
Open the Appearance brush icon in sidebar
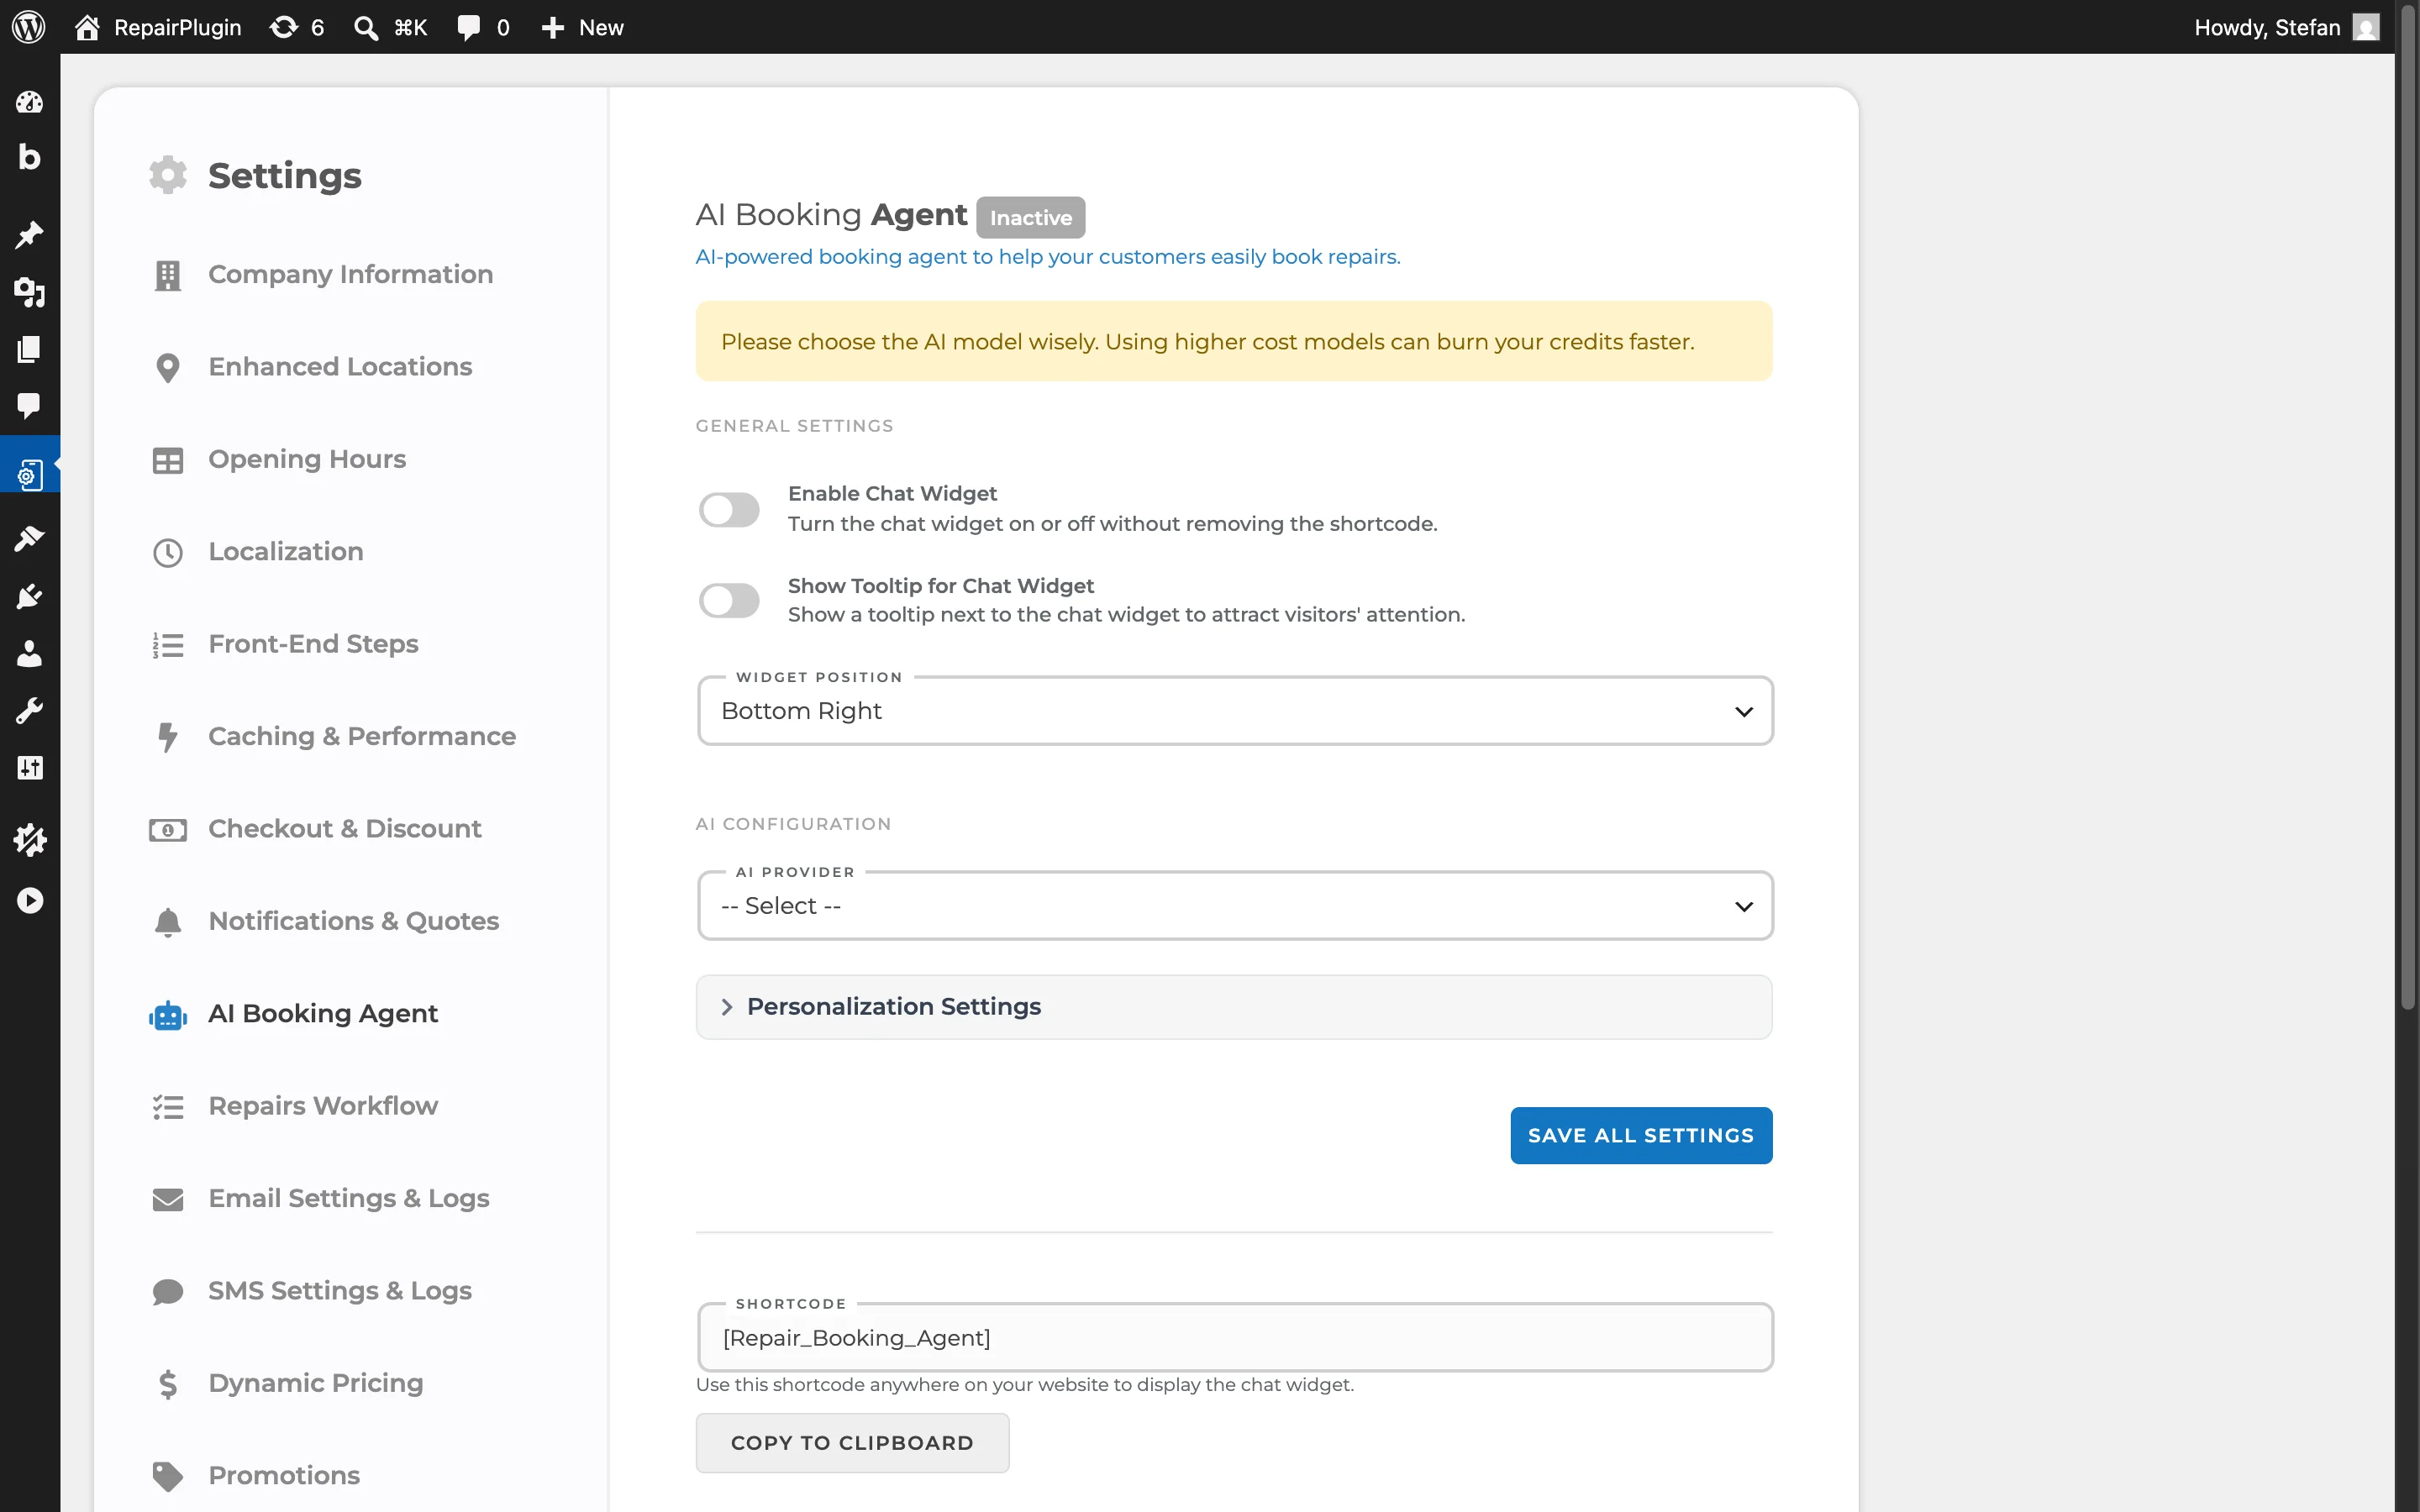coord(29,539)
